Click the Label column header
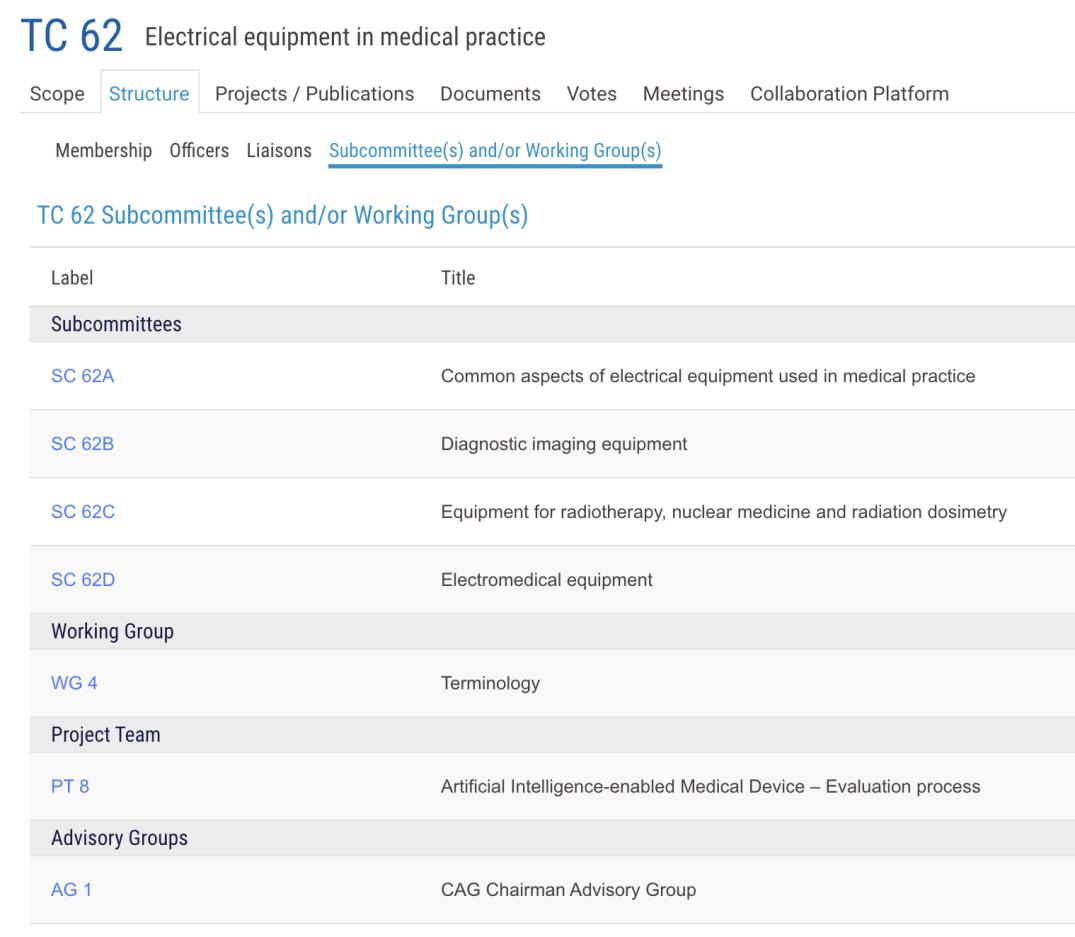The image size is (1075, 937). tap(72, 278)
